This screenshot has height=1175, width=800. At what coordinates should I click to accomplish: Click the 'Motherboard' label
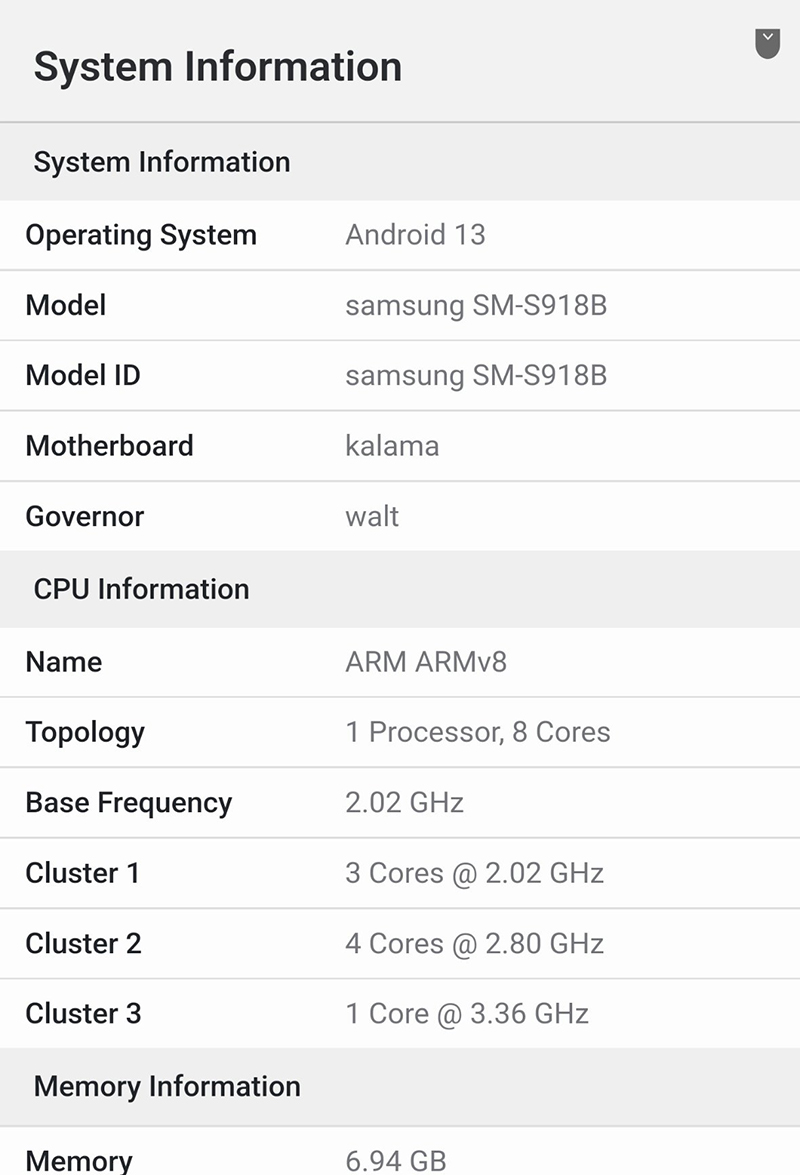coord(109,446)
